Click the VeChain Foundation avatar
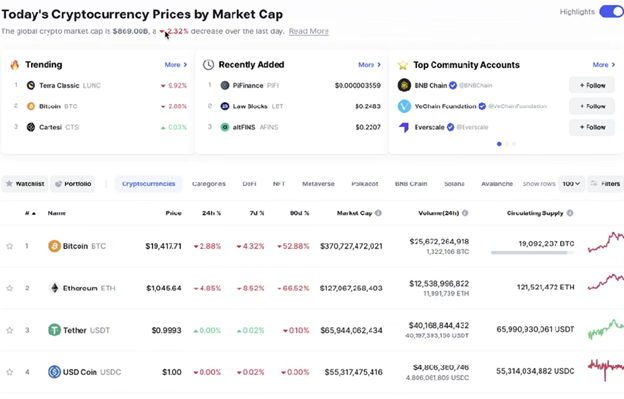The height and width of the screenshot is (399, 624). 404,106
